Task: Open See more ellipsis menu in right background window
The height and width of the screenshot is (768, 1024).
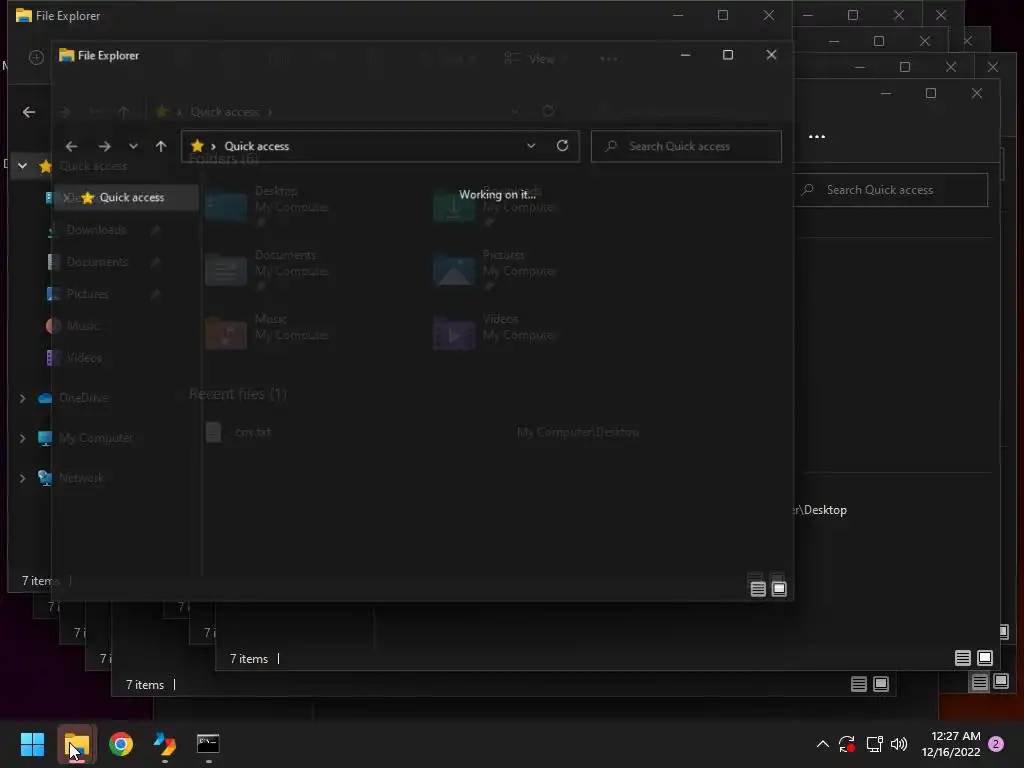Action: 816,136
